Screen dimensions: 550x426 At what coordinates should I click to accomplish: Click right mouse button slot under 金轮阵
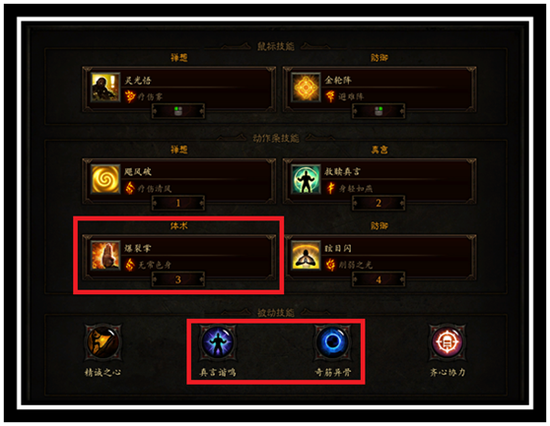click(x=378, y=111)
